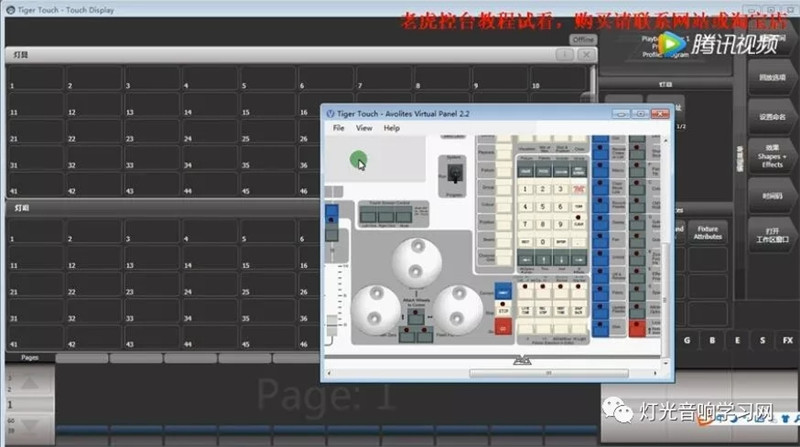Image resolution: width=800 pixels, height=447 pixels.
Task: Click keypad digit 7 on virtual panel
Action: coord(526,224)
